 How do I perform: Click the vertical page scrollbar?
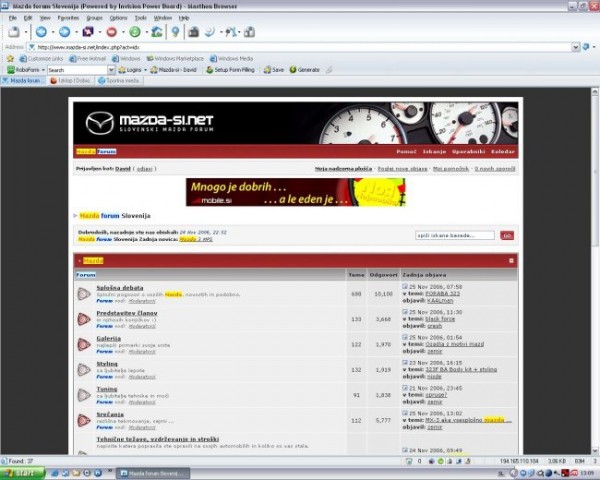(x=595, y=271)
